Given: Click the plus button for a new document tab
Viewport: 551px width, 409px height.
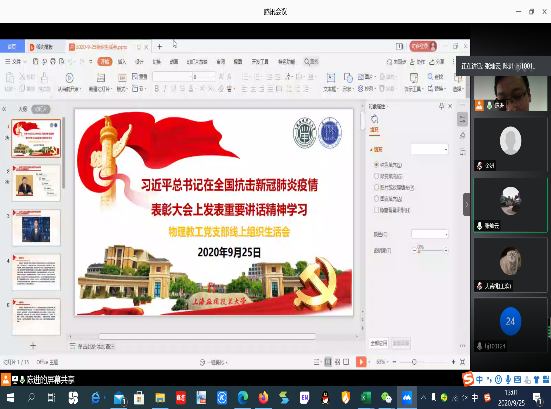Looking at the screenshot, I should (160, 46).
